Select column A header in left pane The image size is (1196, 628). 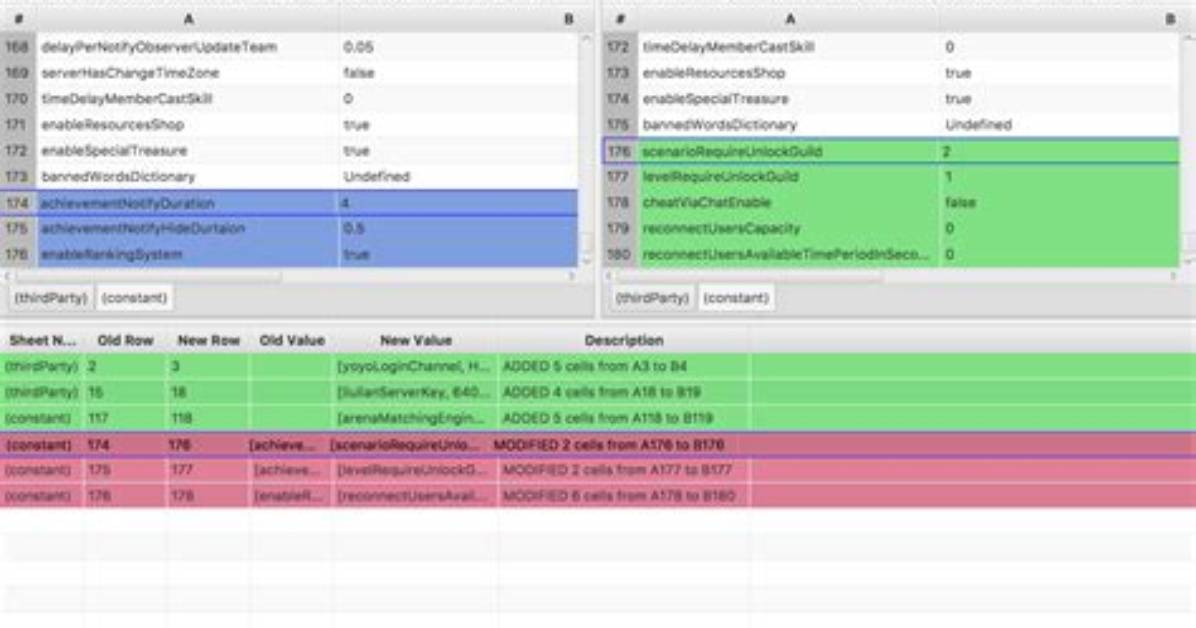coord(188,19)
